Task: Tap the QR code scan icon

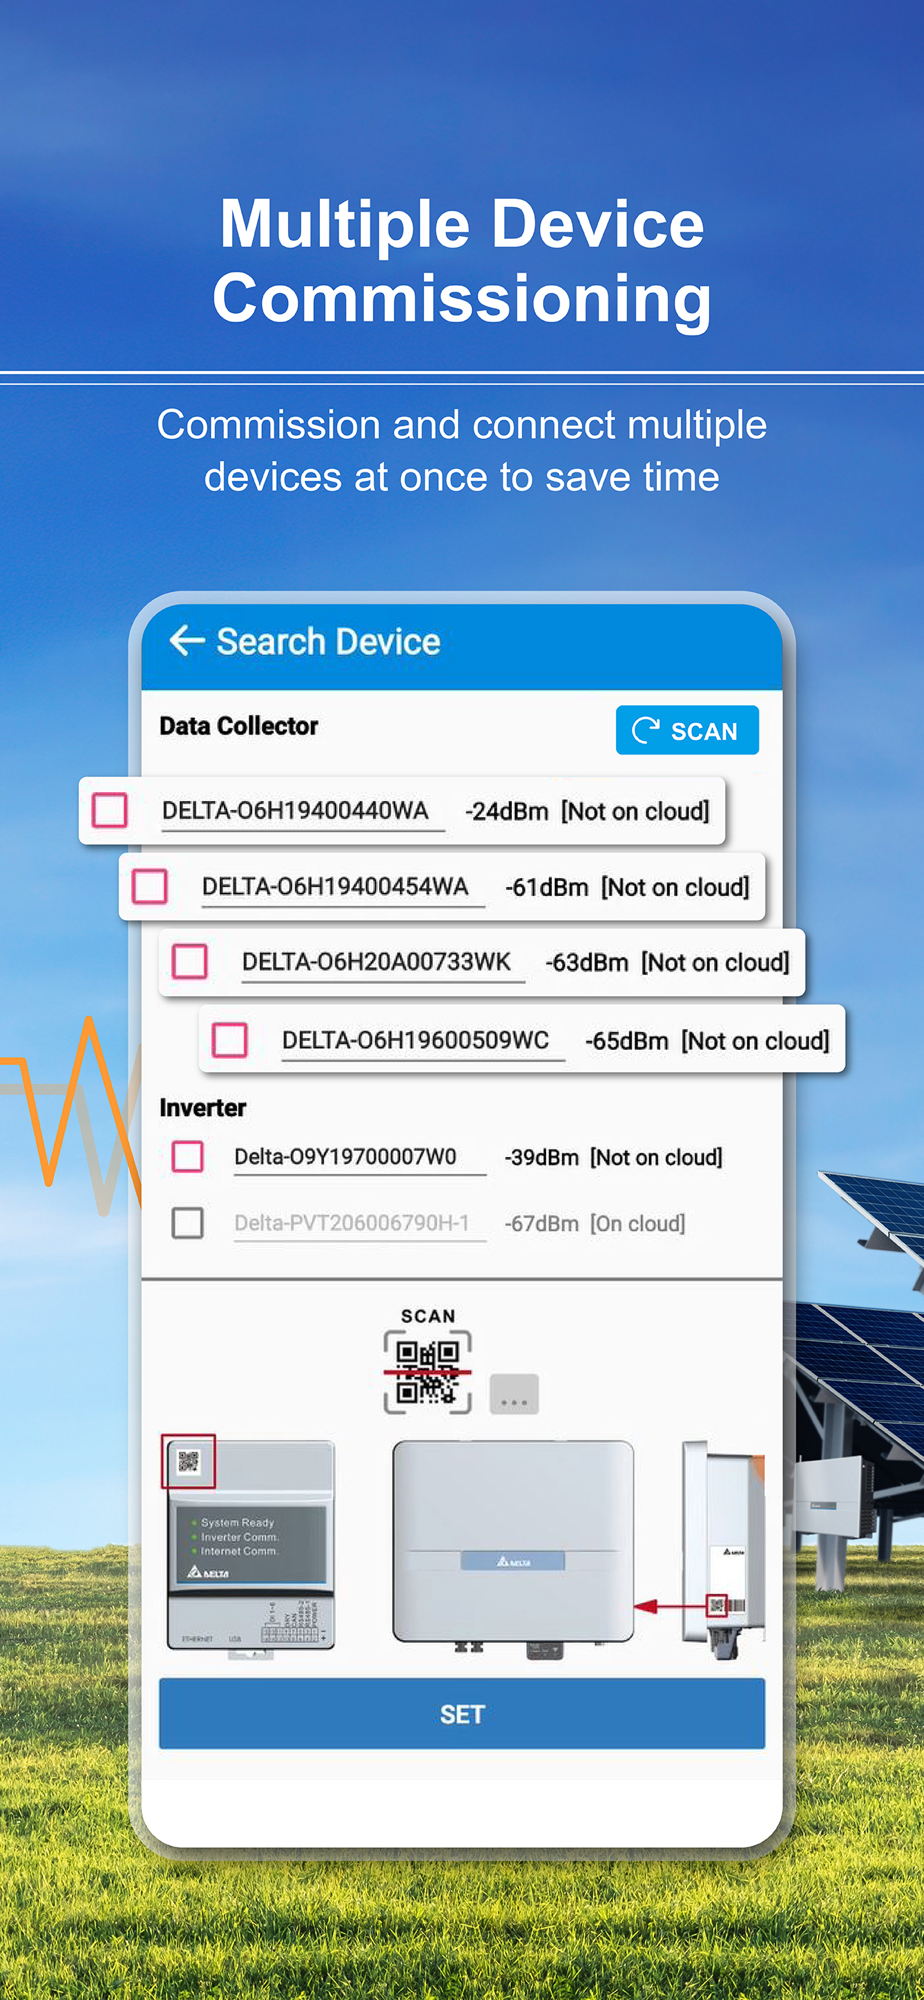Action: click(428, 1372)
